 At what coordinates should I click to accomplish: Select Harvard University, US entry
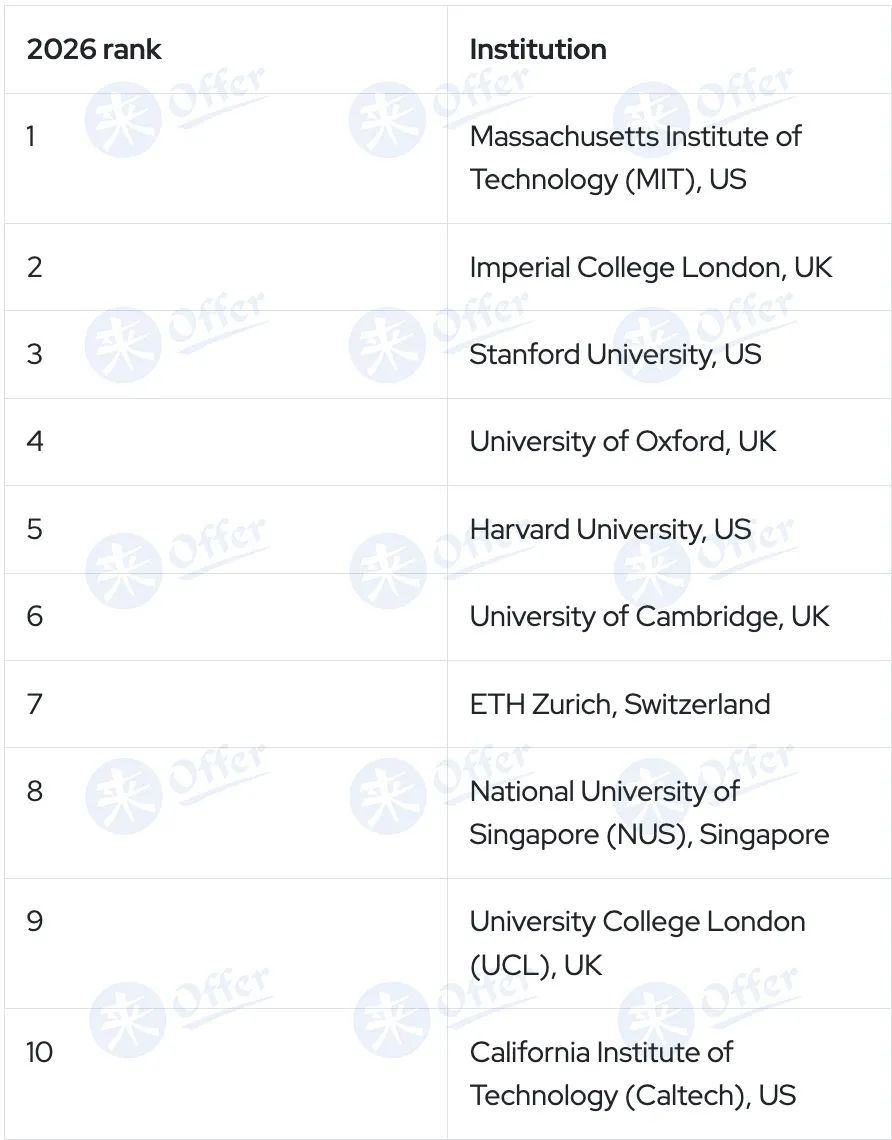610,529
